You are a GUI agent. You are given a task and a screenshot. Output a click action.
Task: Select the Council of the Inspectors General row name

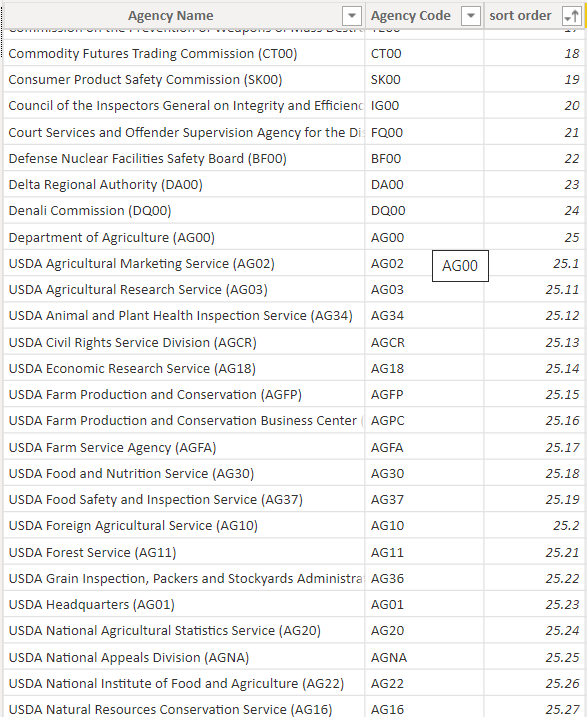coord(184,106)
